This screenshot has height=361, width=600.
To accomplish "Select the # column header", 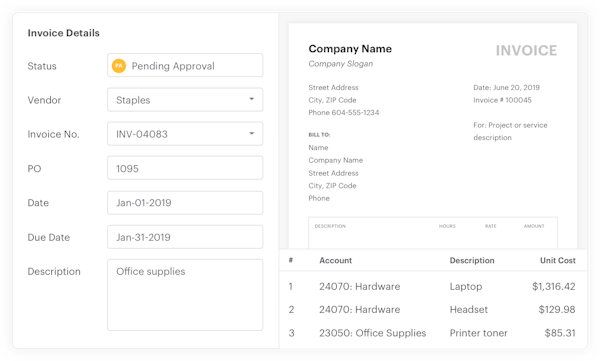I will click(291, 260).
